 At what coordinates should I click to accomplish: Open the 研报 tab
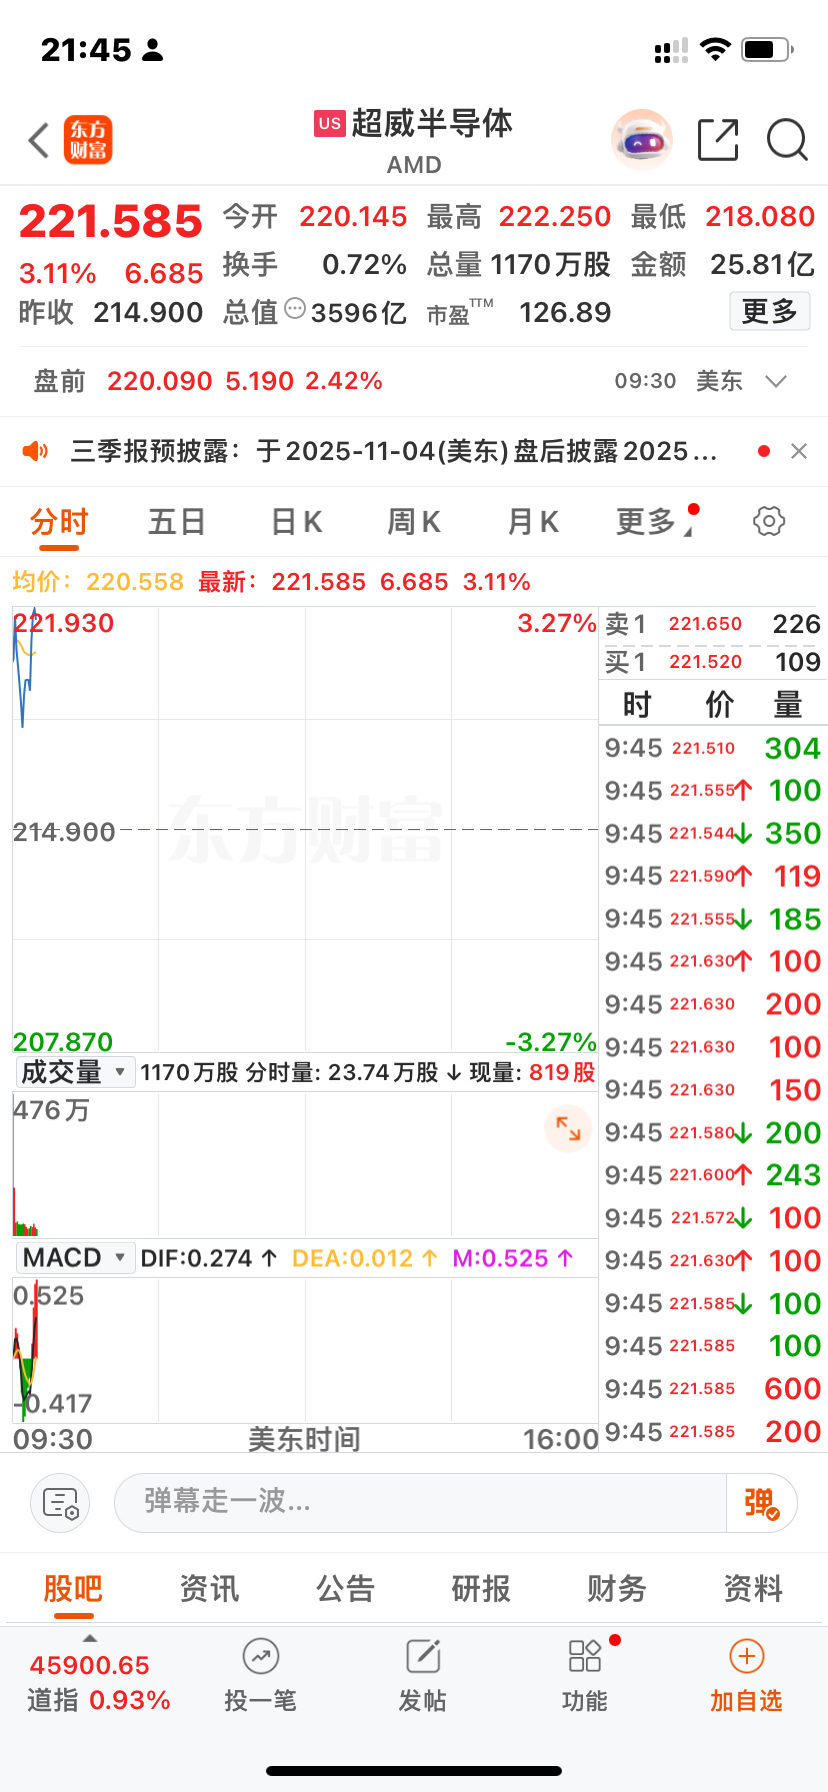pos(481,1588)
